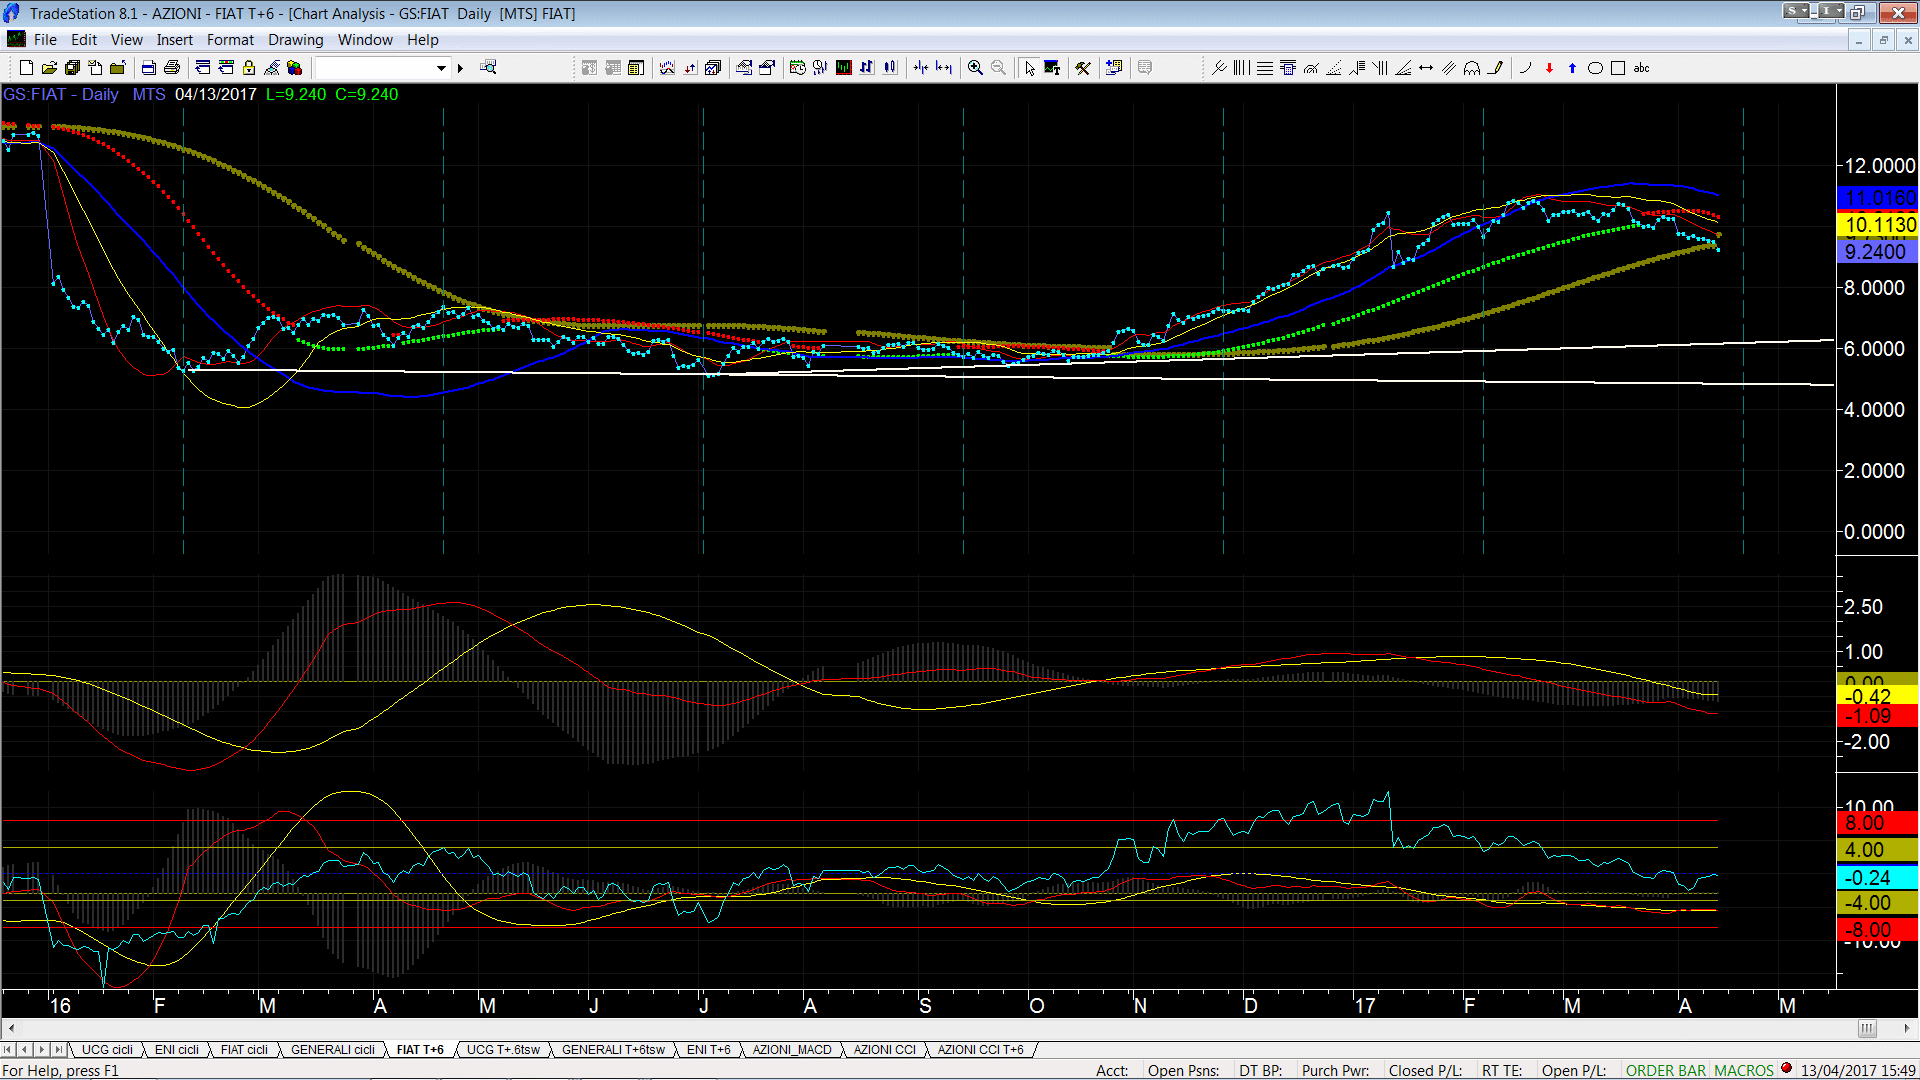Click the red down arrow drawing tool

(1549, 68)
